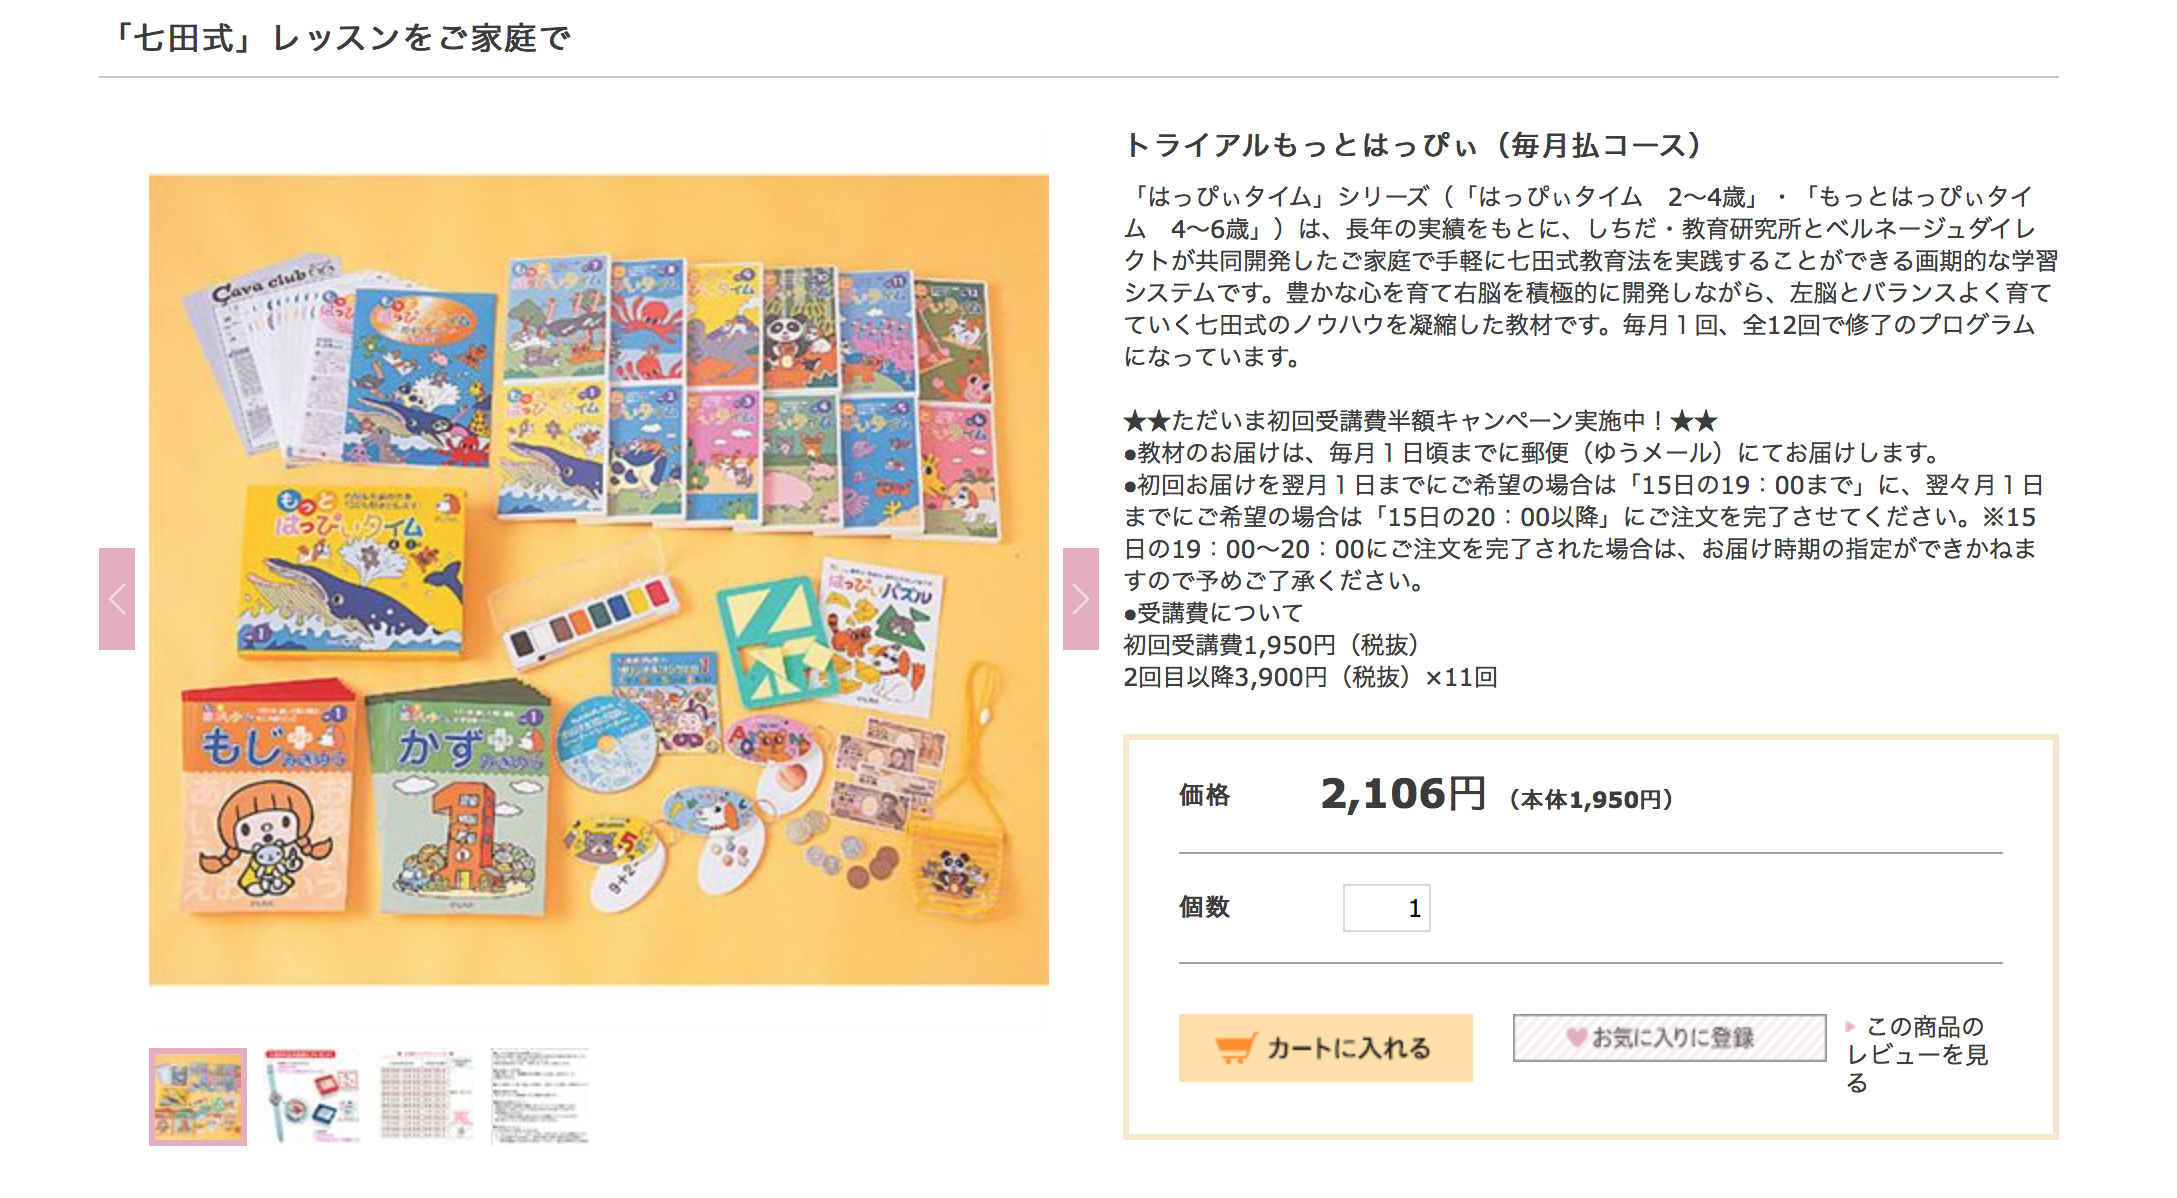Click the かず workbook in the main photo

pos(460,800)
